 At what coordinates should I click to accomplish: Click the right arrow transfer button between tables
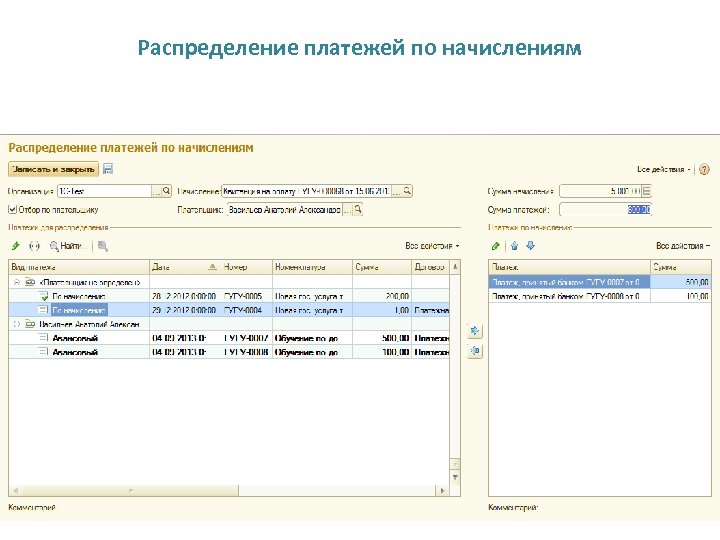pos(475,330)
